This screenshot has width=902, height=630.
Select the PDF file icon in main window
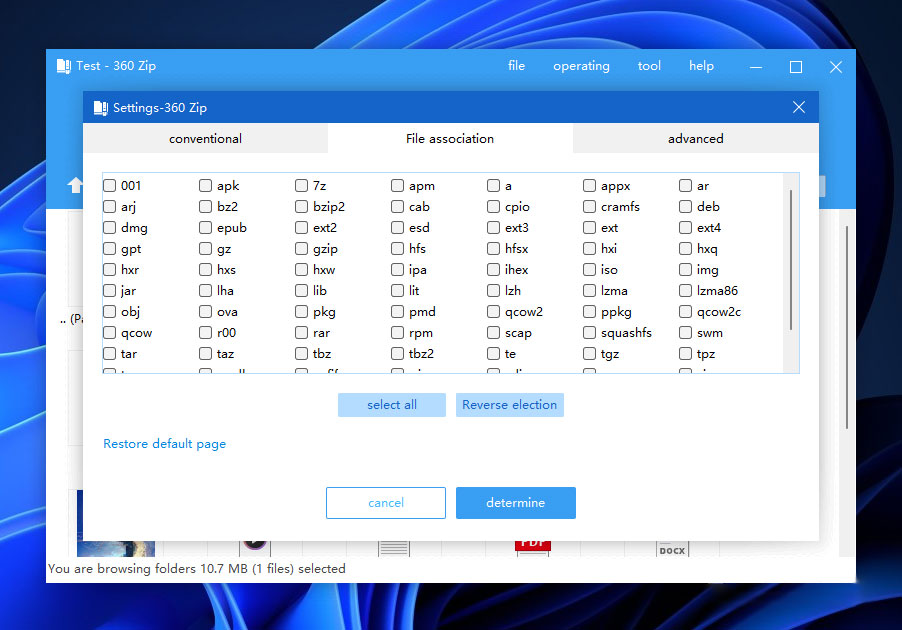(533, 547)
